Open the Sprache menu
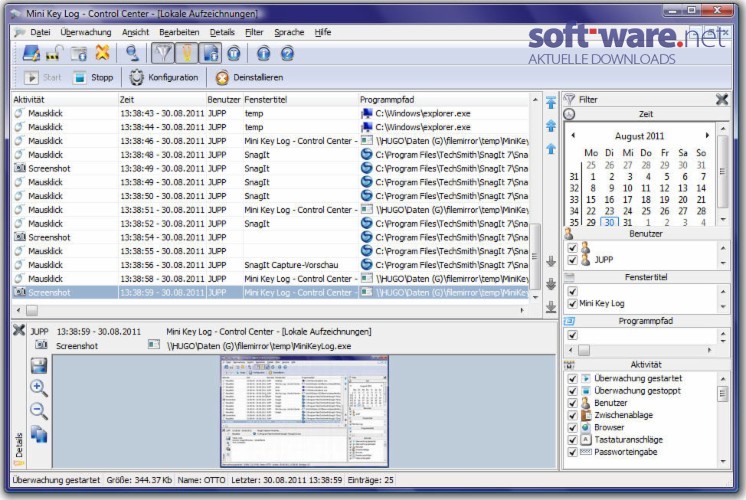Image resolution: width=746 pixels, height=500 pixels. click(x=289, y=32)
